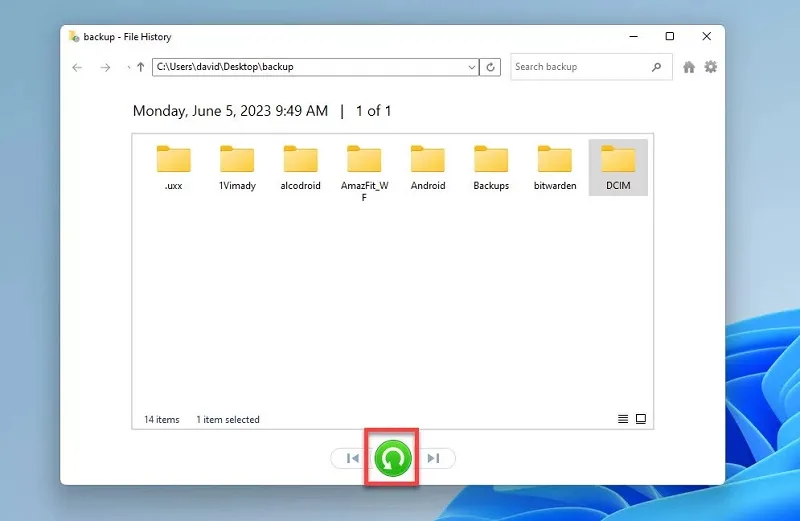Select the AmazFit_WF folder
Screen dimensions: 800x521
pyautogui.click(x=364, y=173)
